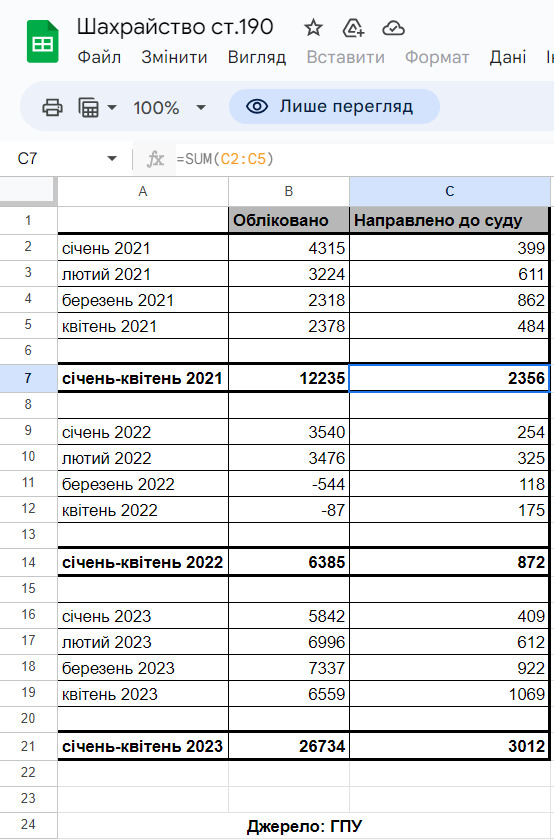This screenshot has height=840, width=554.
Task: Expand the filter views dropdown arrow
Action: [x=112, y=108]
